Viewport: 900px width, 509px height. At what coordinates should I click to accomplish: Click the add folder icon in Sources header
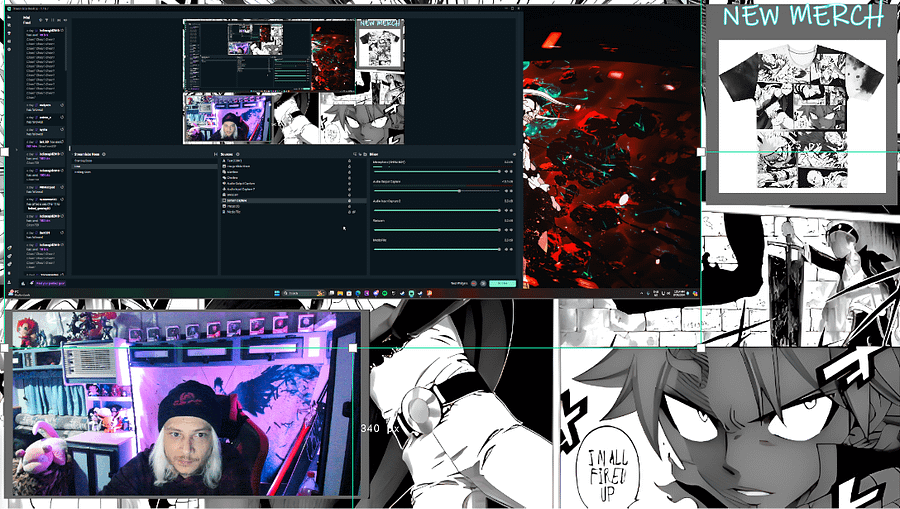365,154
